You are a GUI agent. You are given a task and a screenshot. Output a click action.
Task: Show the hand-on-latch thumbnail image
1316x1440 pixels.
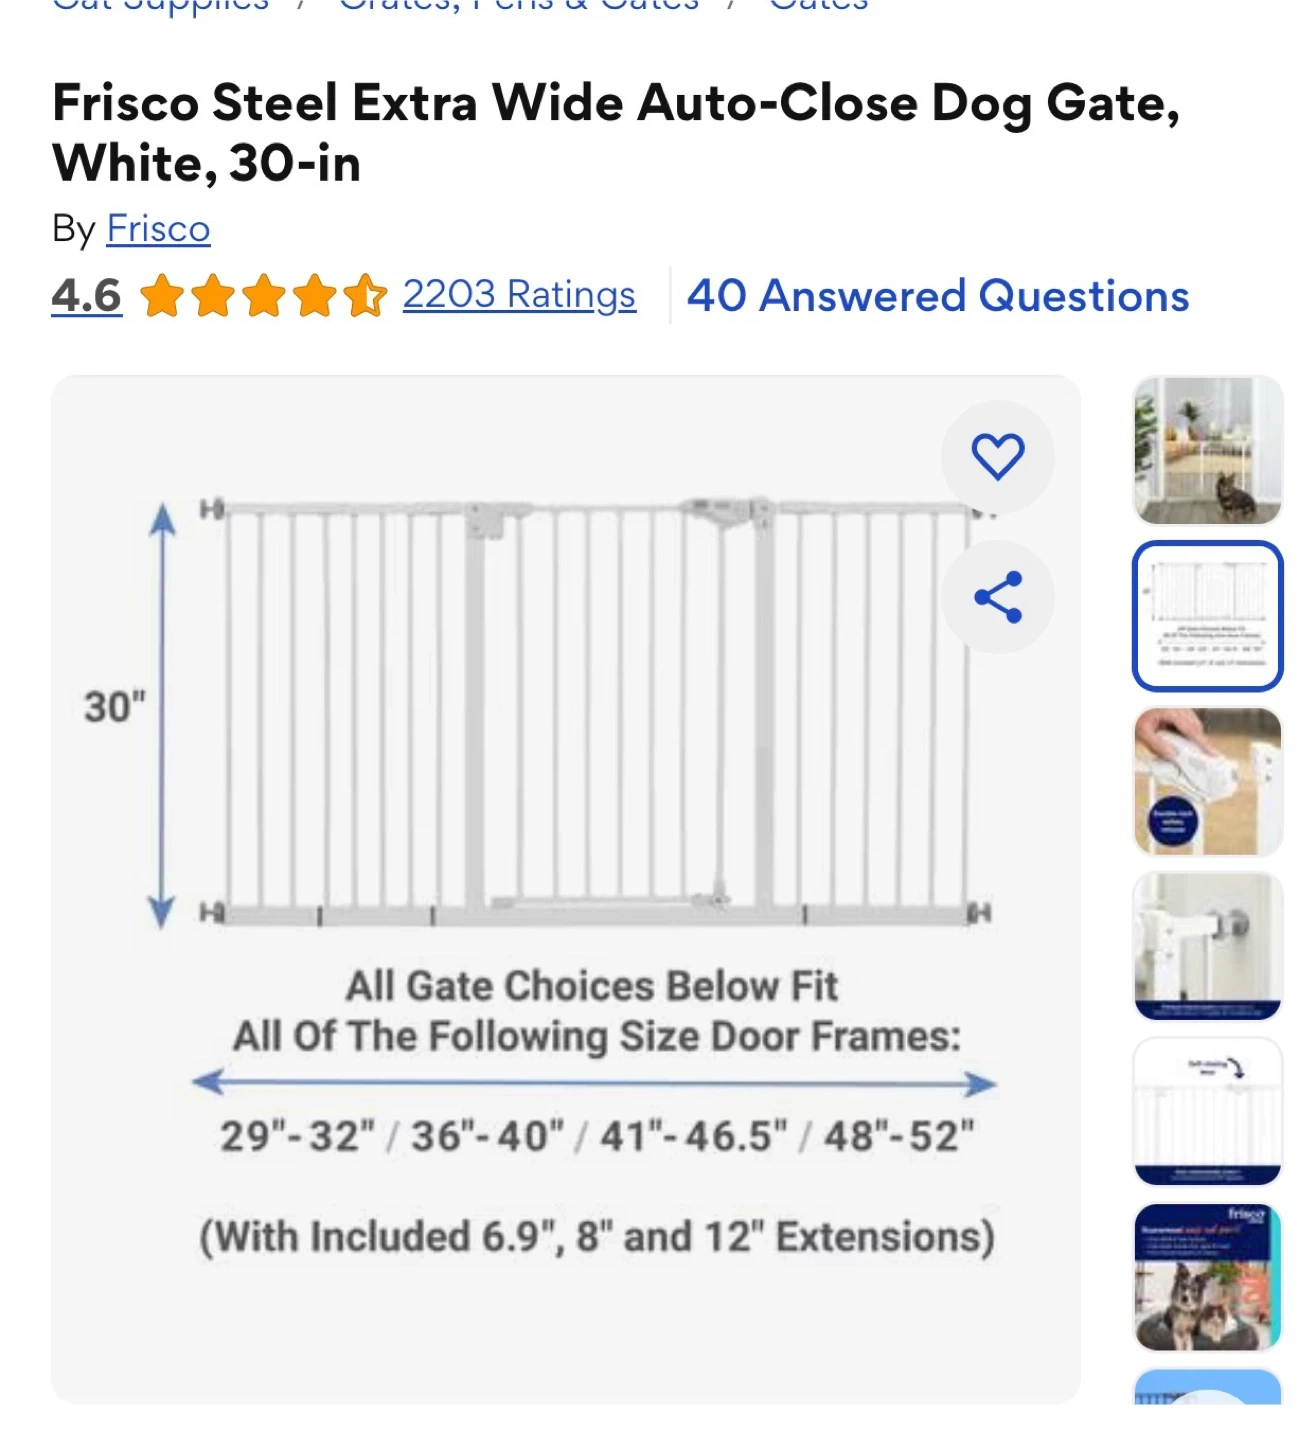[x=1207, y=781]
